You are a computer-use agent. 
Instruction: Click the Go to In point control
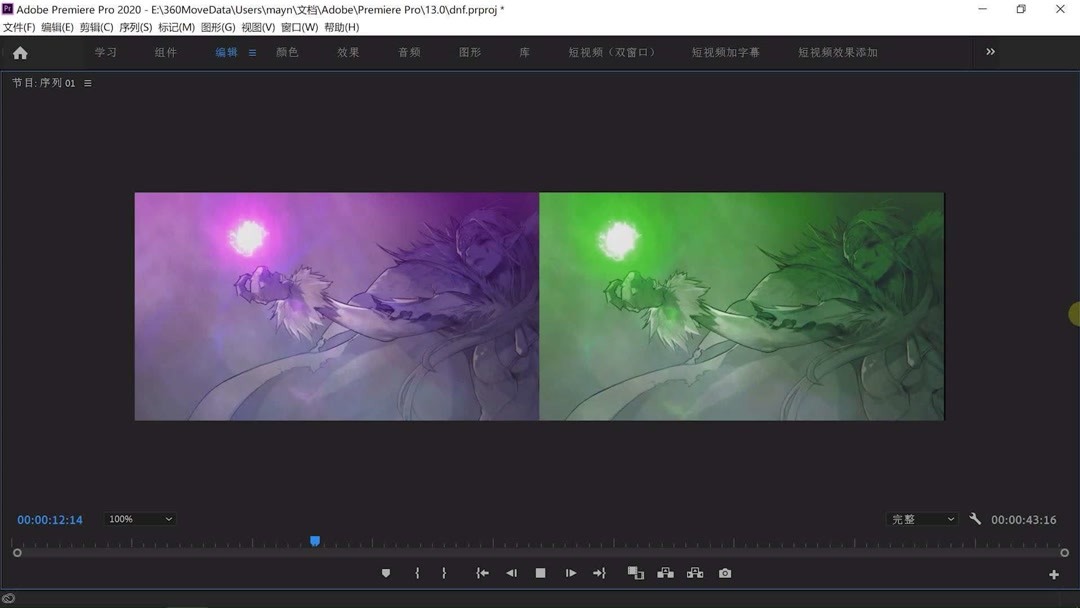[x=482, y=573]
